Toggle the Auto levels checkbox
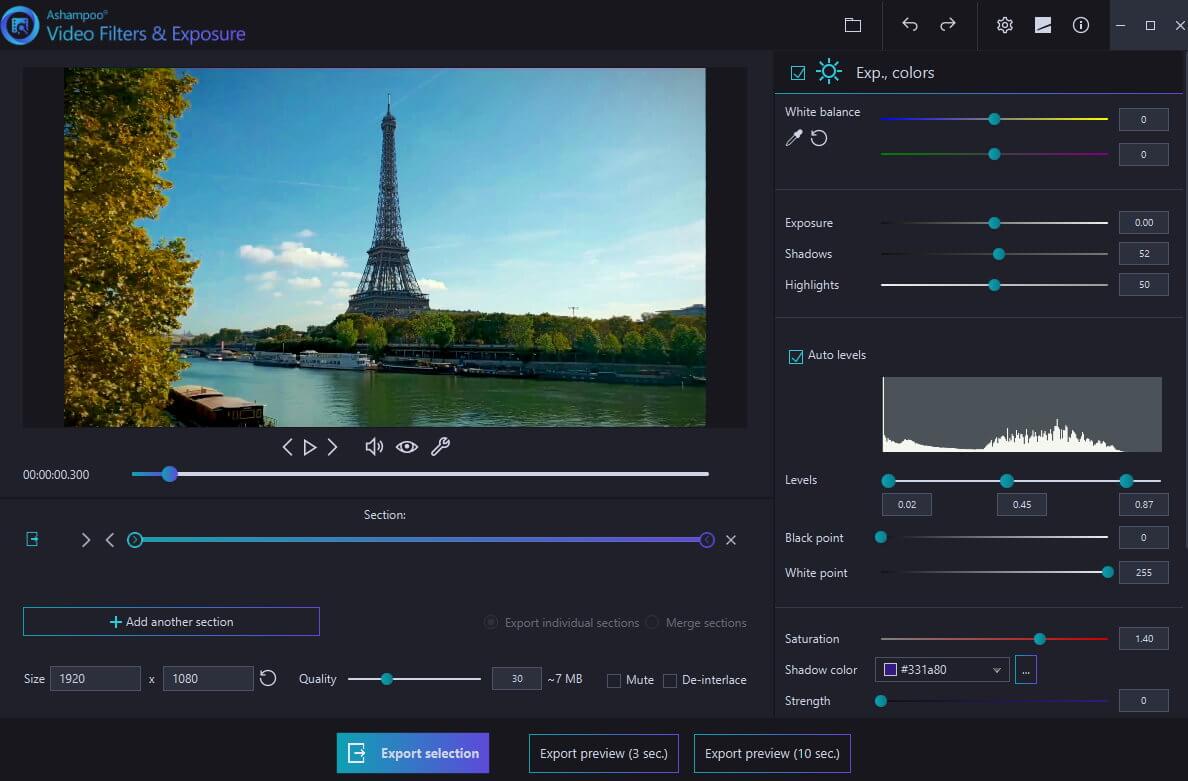Screen dimensions: 1188x781 click(x=797, y=355)
